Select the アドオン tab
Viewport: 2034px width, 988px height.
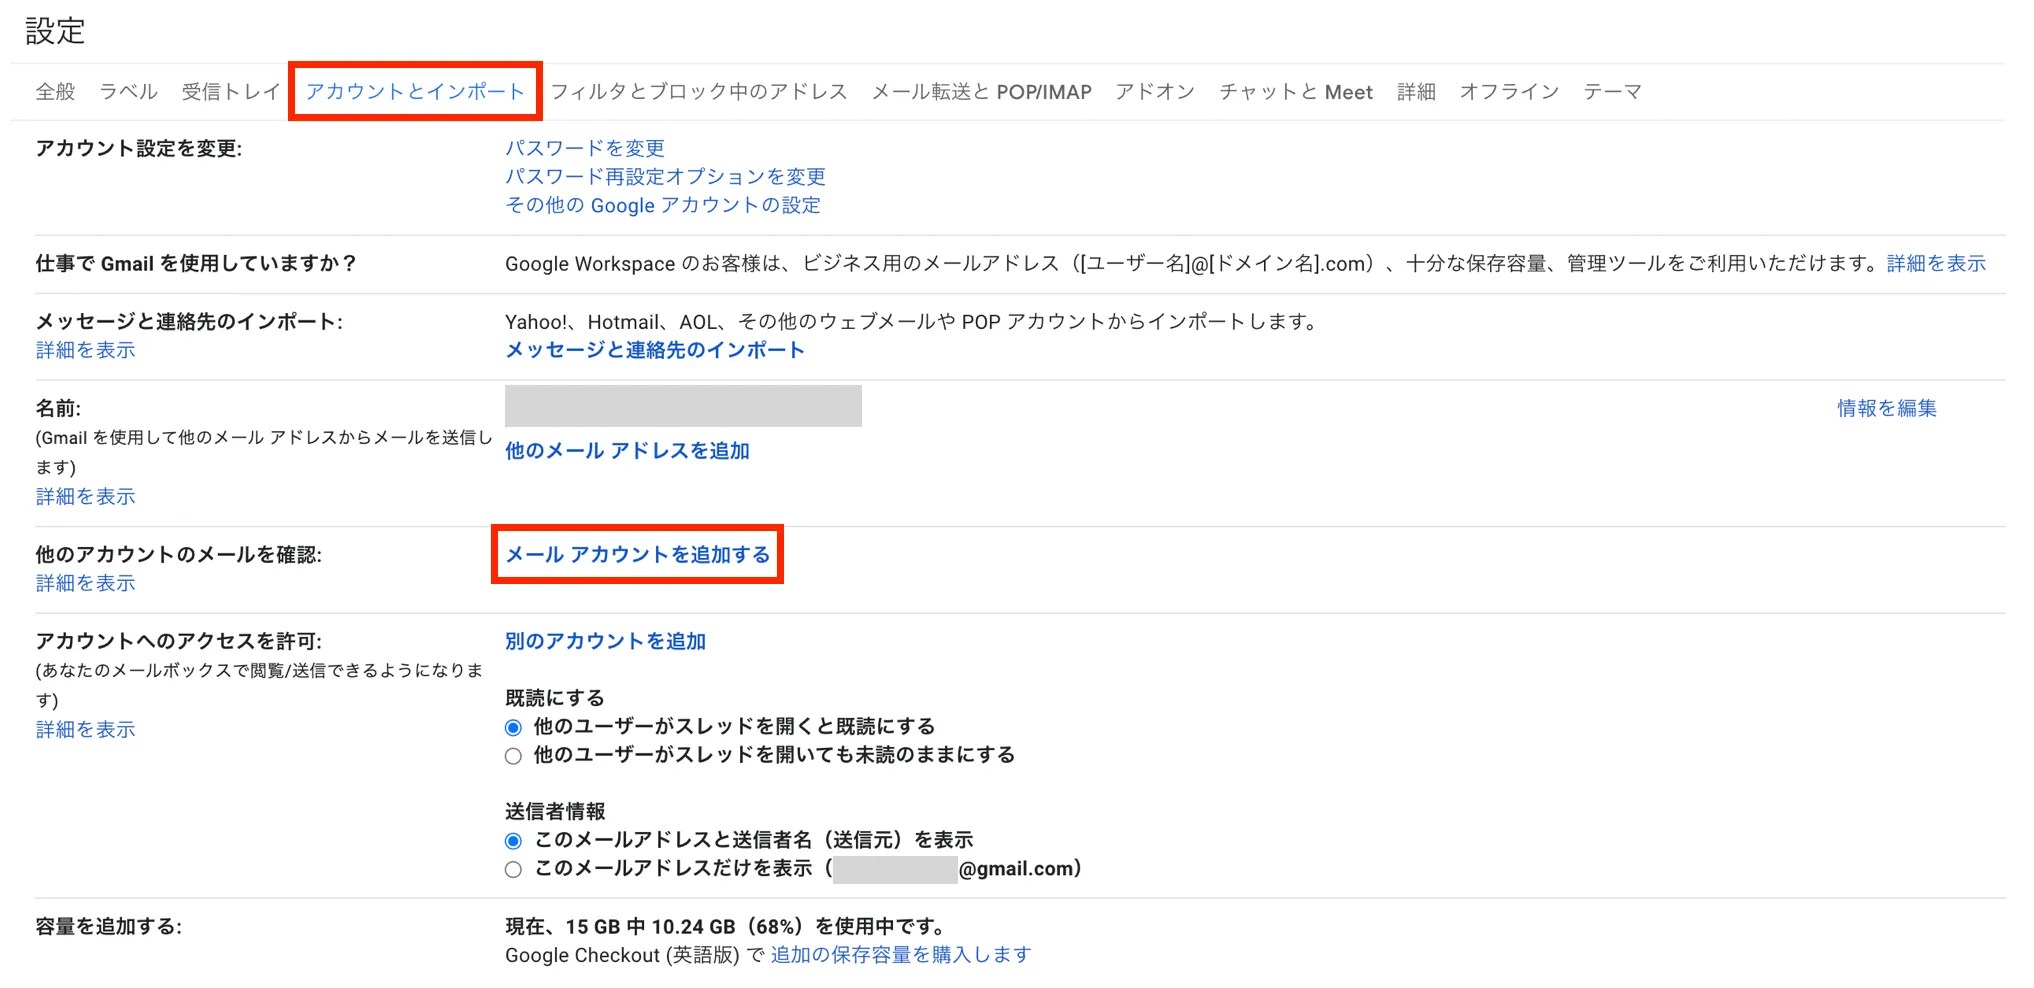1155,91
